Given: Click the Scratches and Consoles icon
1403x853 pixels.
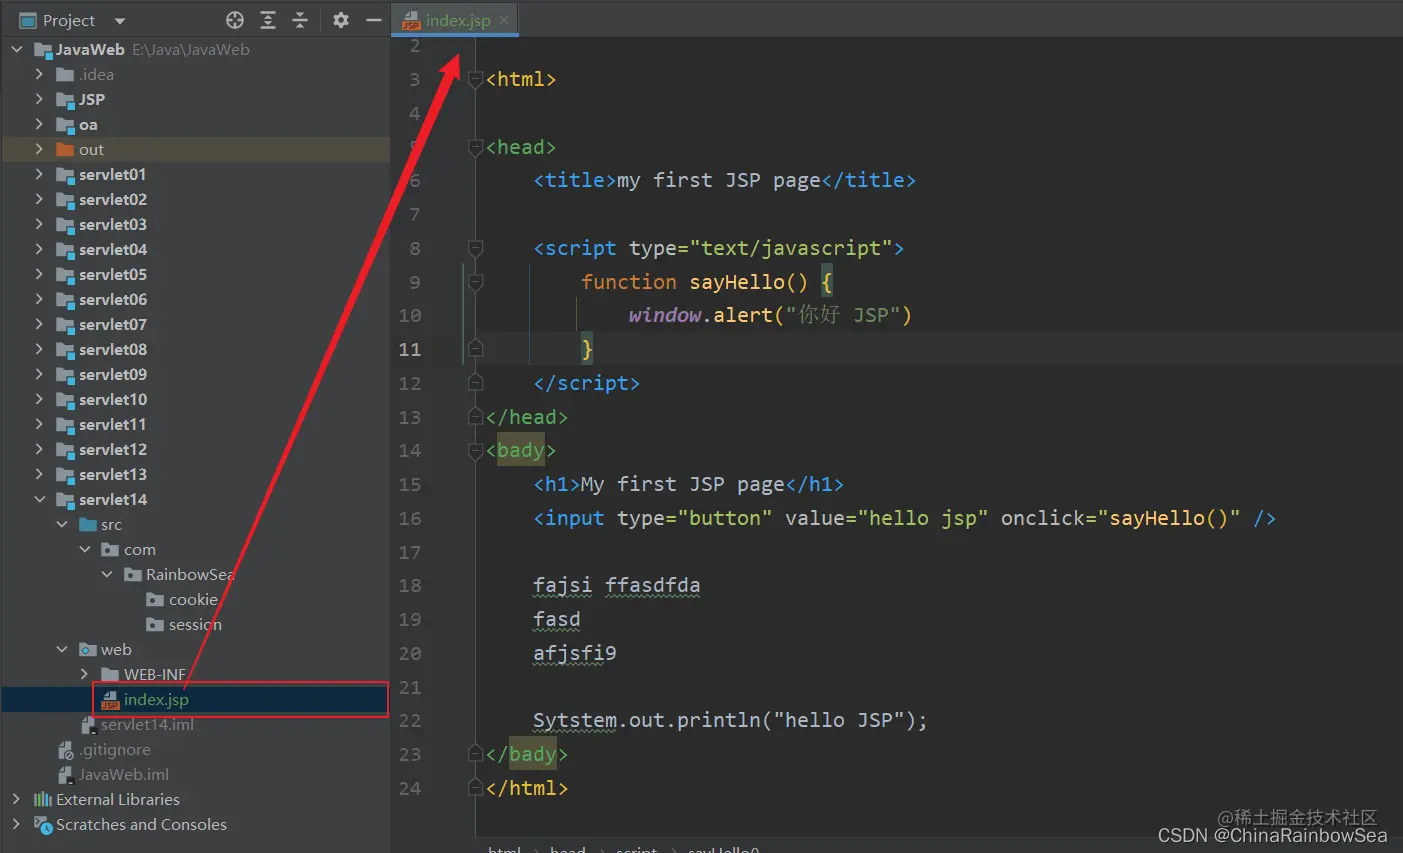Looking at the screenshot, I should pos(43,824).
